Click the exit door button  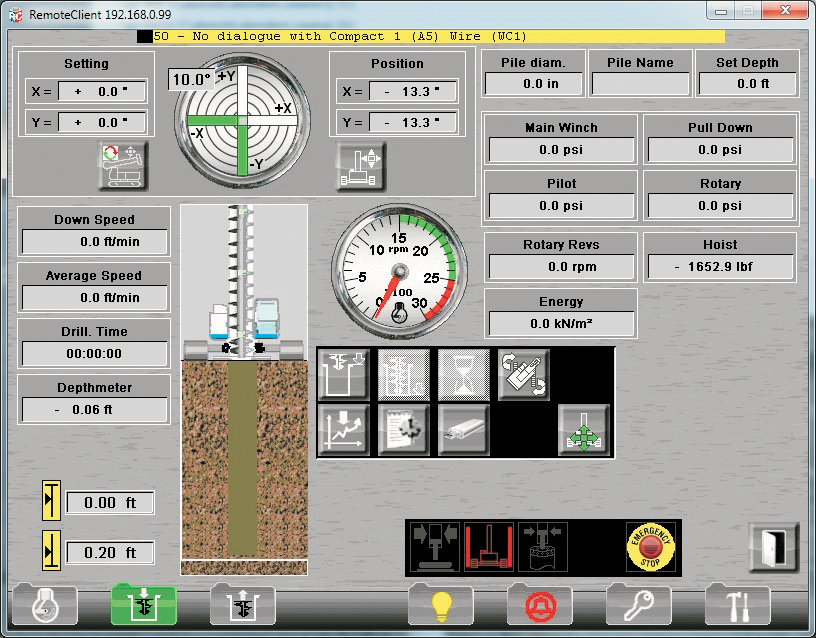[773, 548]
